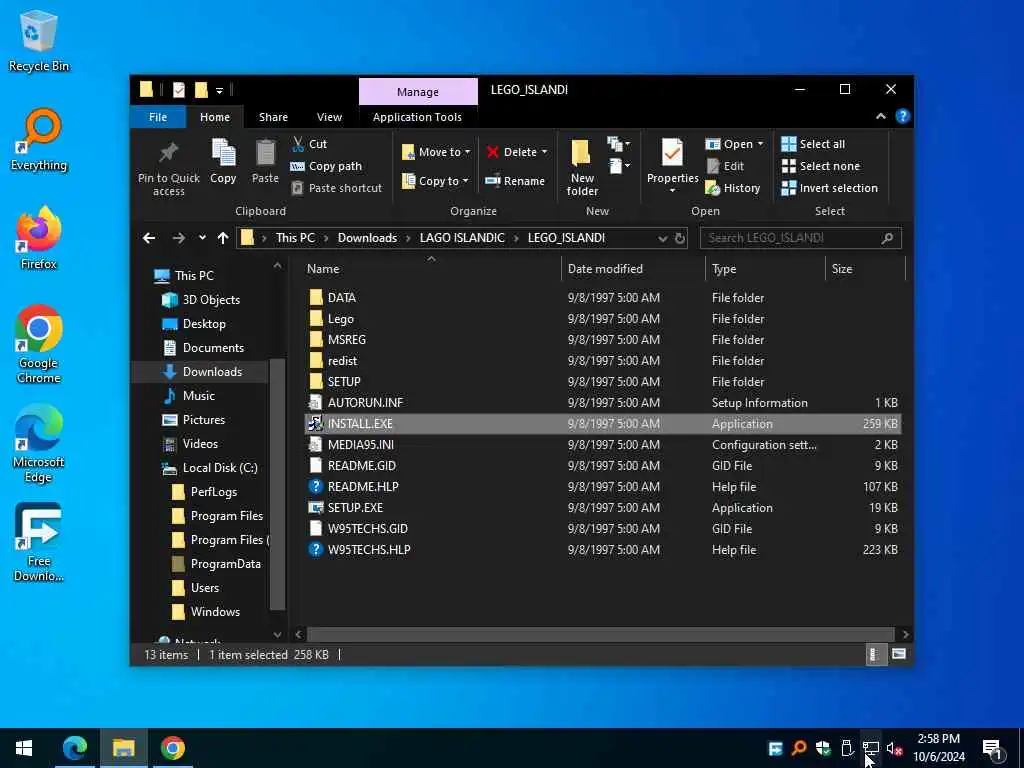The height and width of the screenshot is (768, 1024).
Task: Collapse the ribbon with chevron
Action: 881,116
